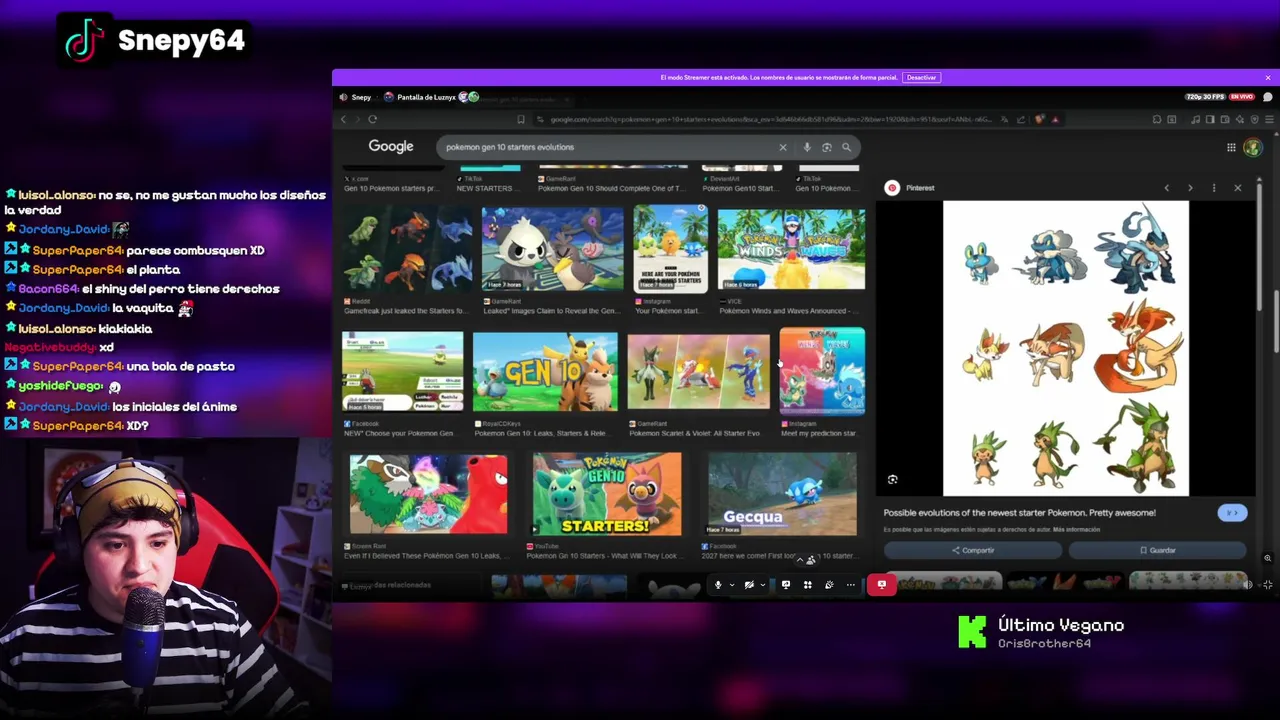The image size is (1280, 720).
Task: Click the stream volume icon
Action: click(1247, 585)
